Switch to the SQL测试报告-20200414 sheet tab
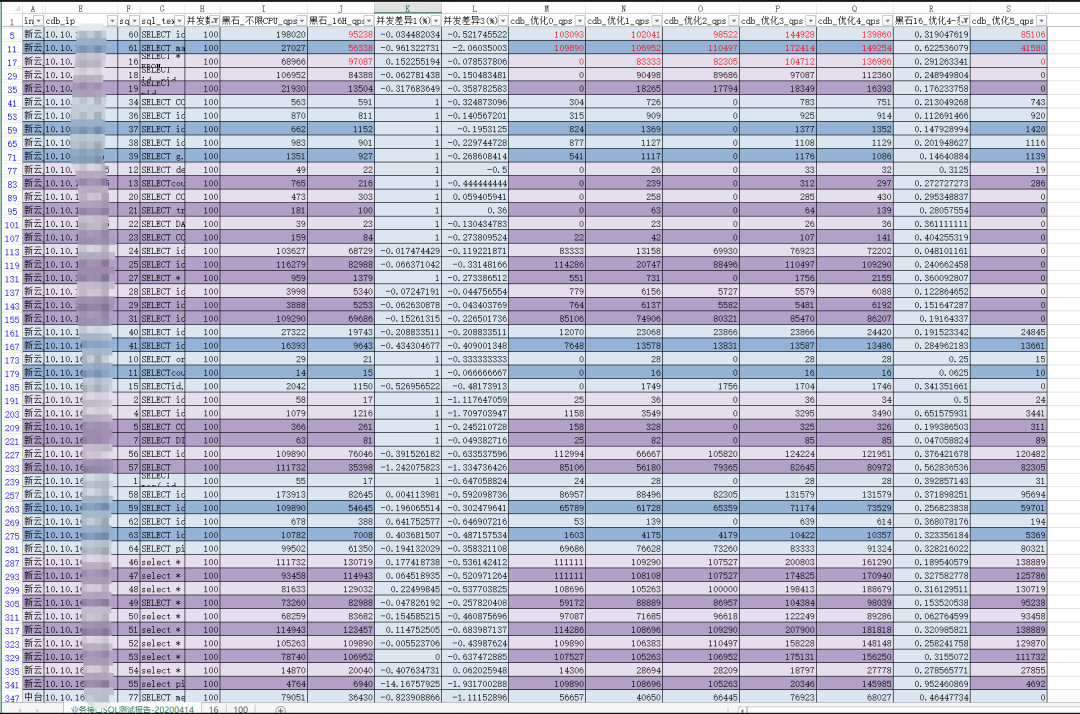This screenshot has height=714, width=1080. [131, 709]
